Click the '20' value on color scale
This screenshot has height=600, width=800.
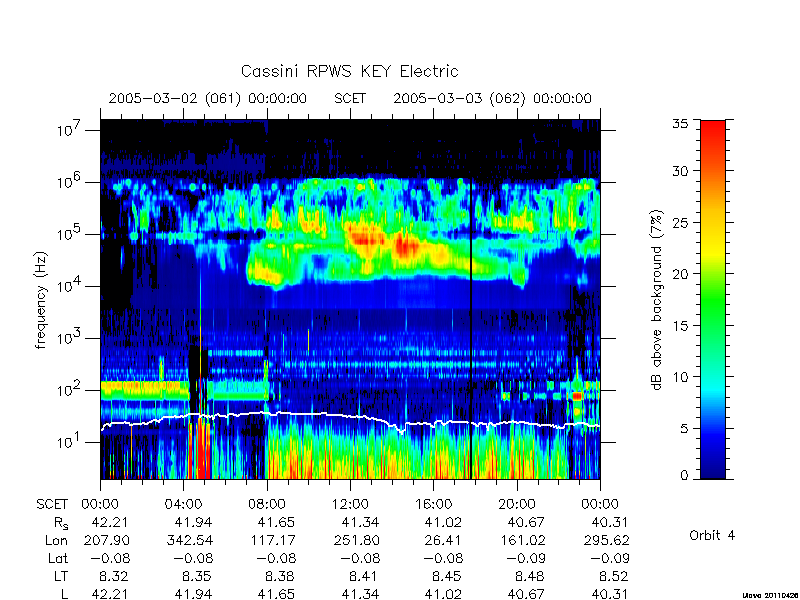(681, 273)
